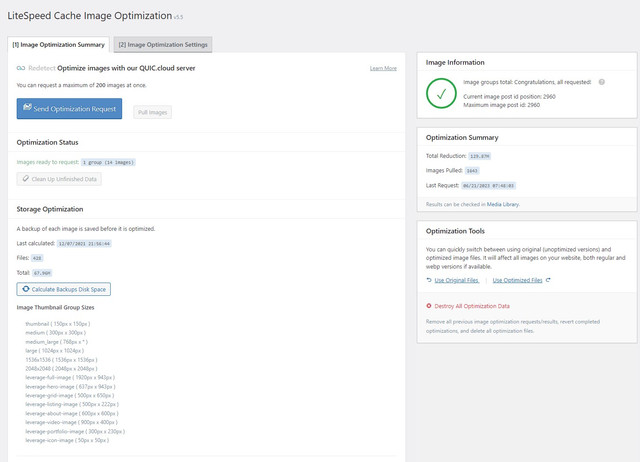The height and width of the screenshot is (462, 640).
Task: Click the Optimization Status heading
Action: click(x=47, y=142)
